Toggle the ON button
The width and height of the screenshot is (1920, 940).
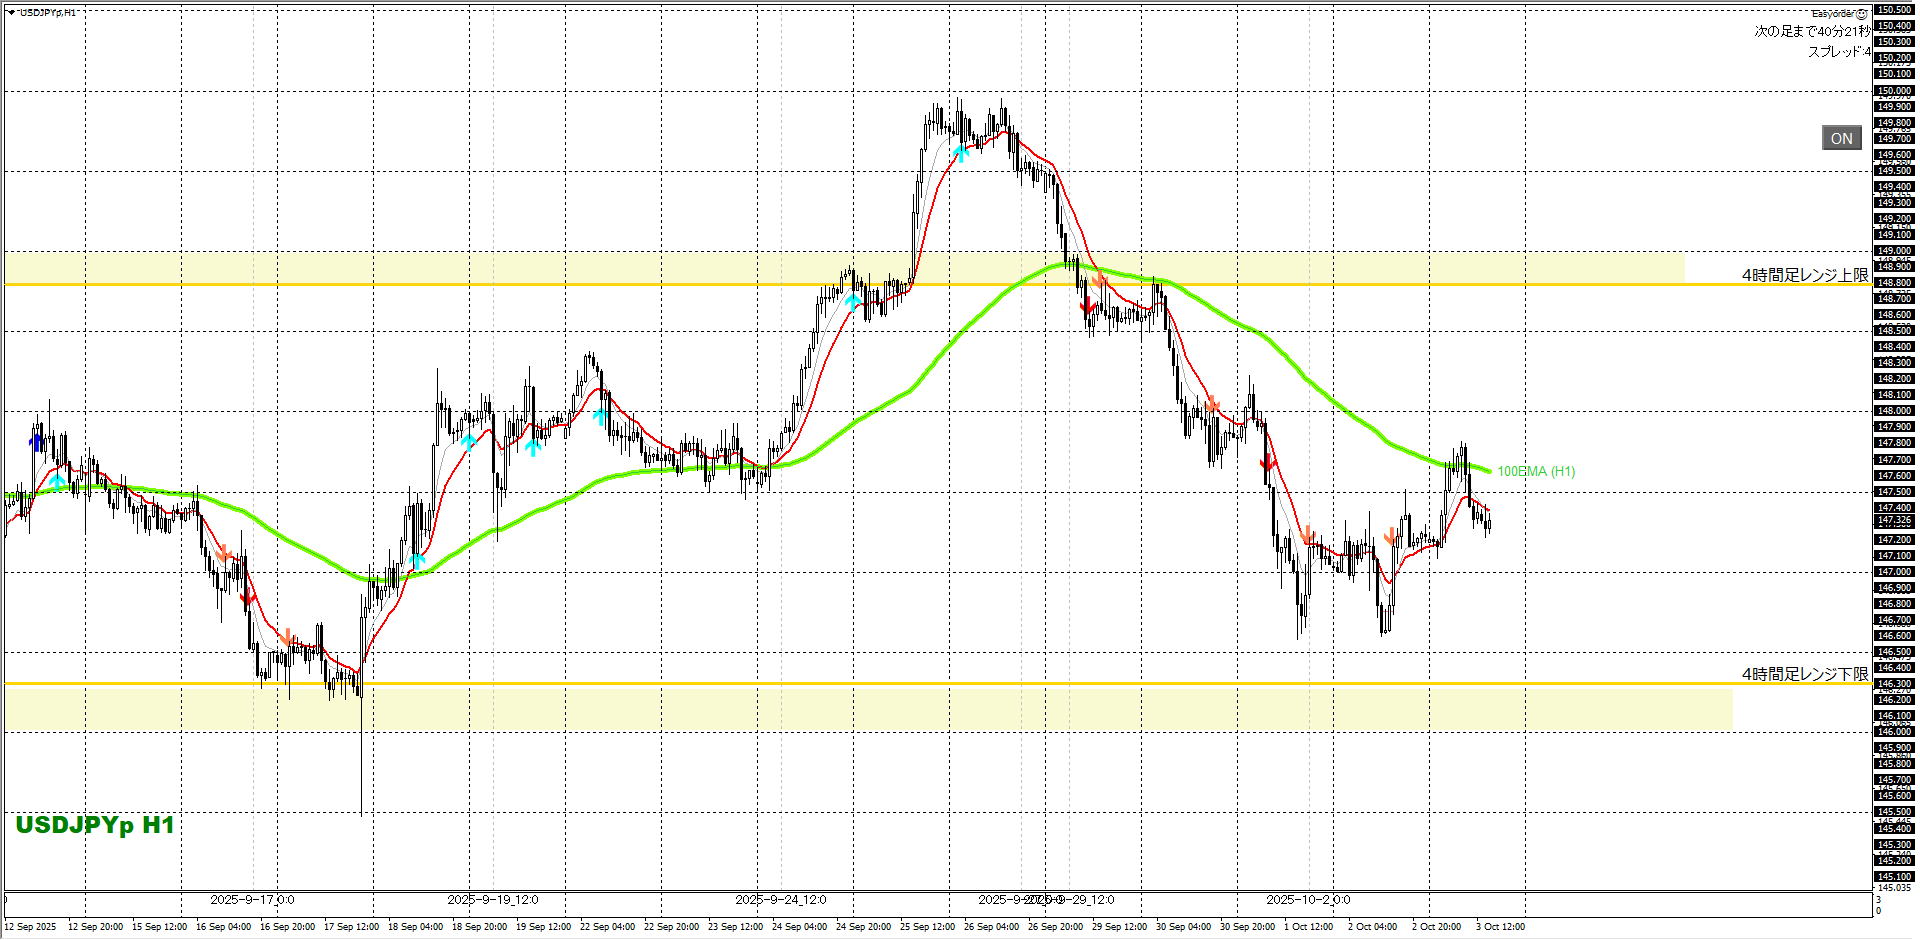pyautogui.click(x=1841, y=139)
